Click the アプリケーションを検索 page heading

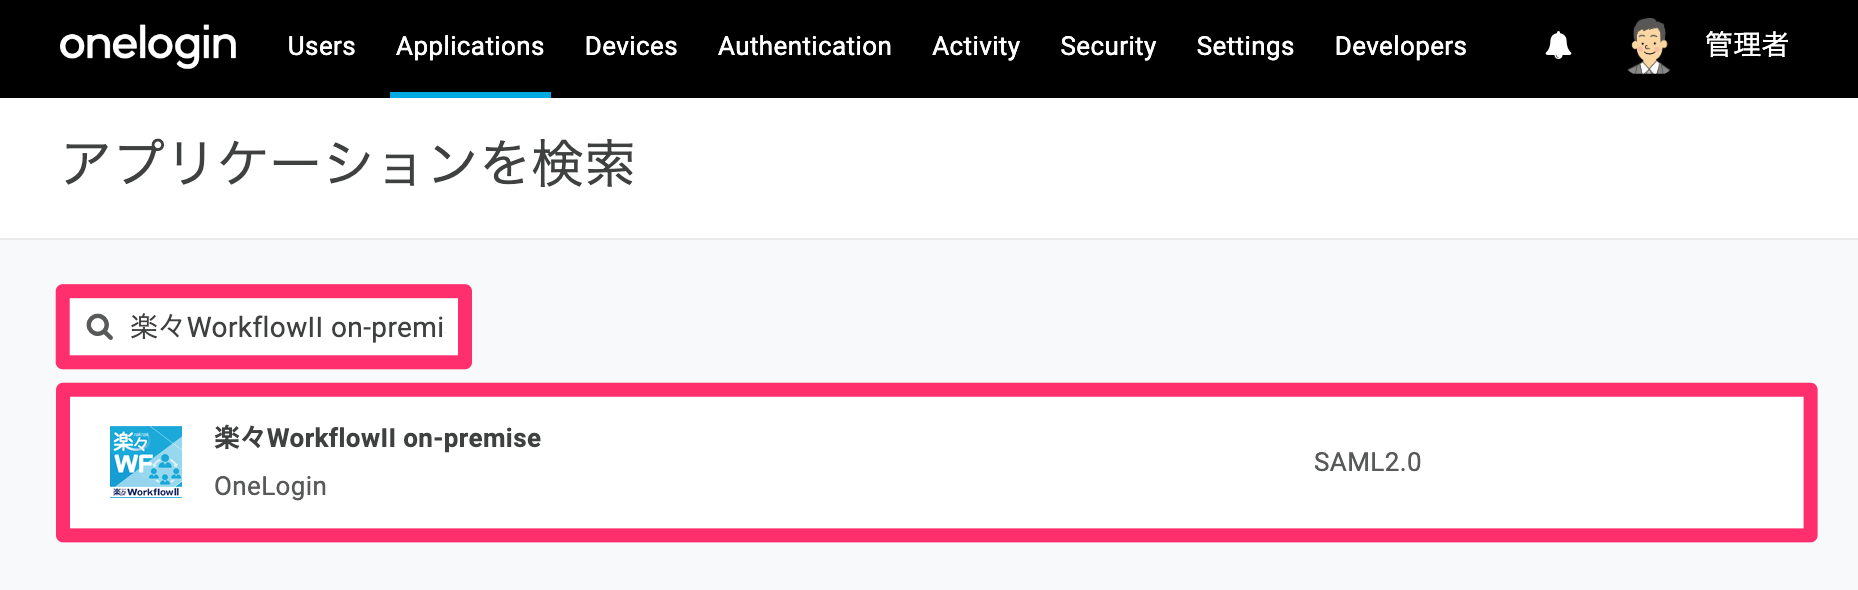348,163
